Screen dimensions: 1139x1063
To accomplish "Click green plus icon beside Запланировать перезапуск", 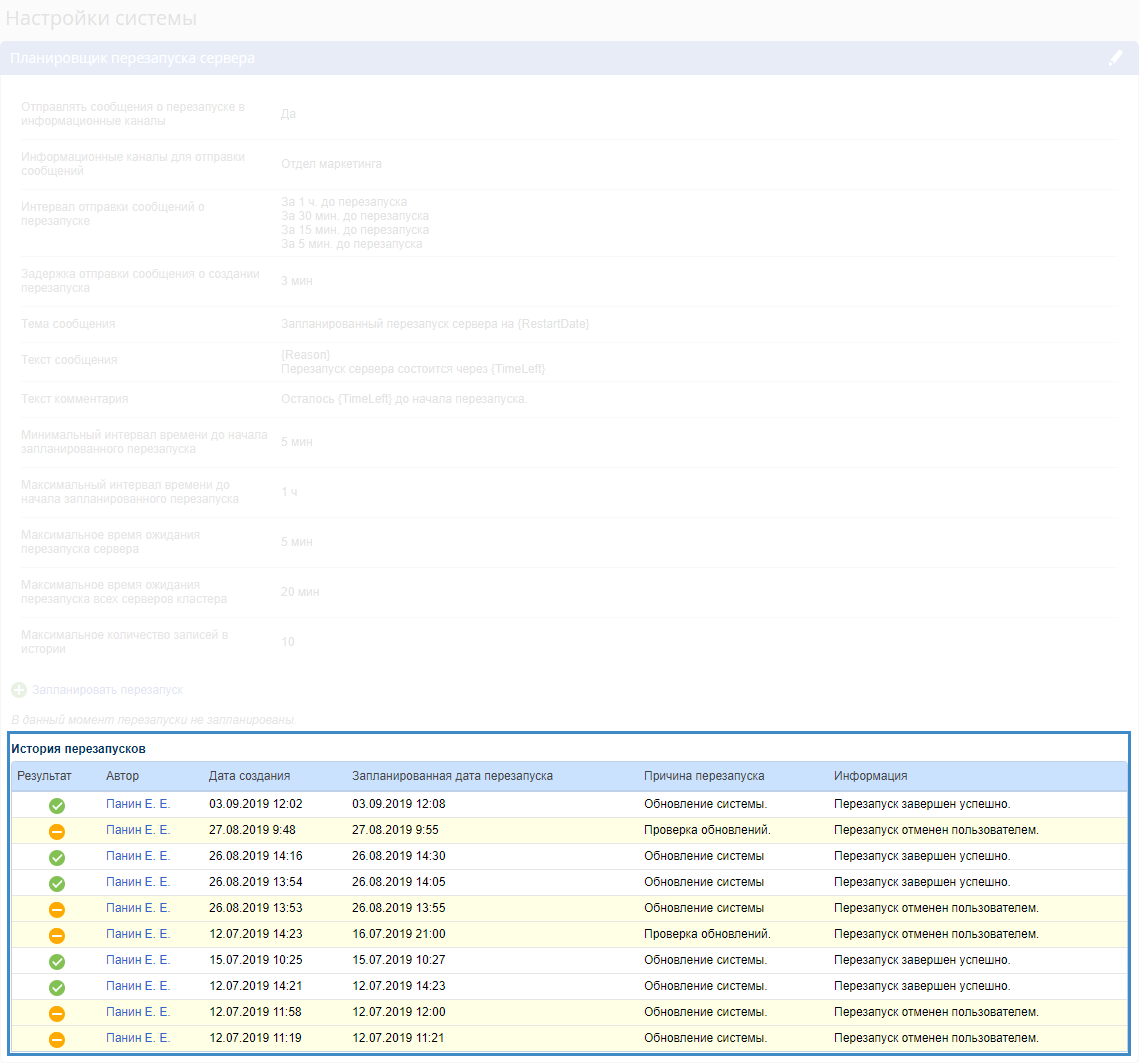I will 19,690.
